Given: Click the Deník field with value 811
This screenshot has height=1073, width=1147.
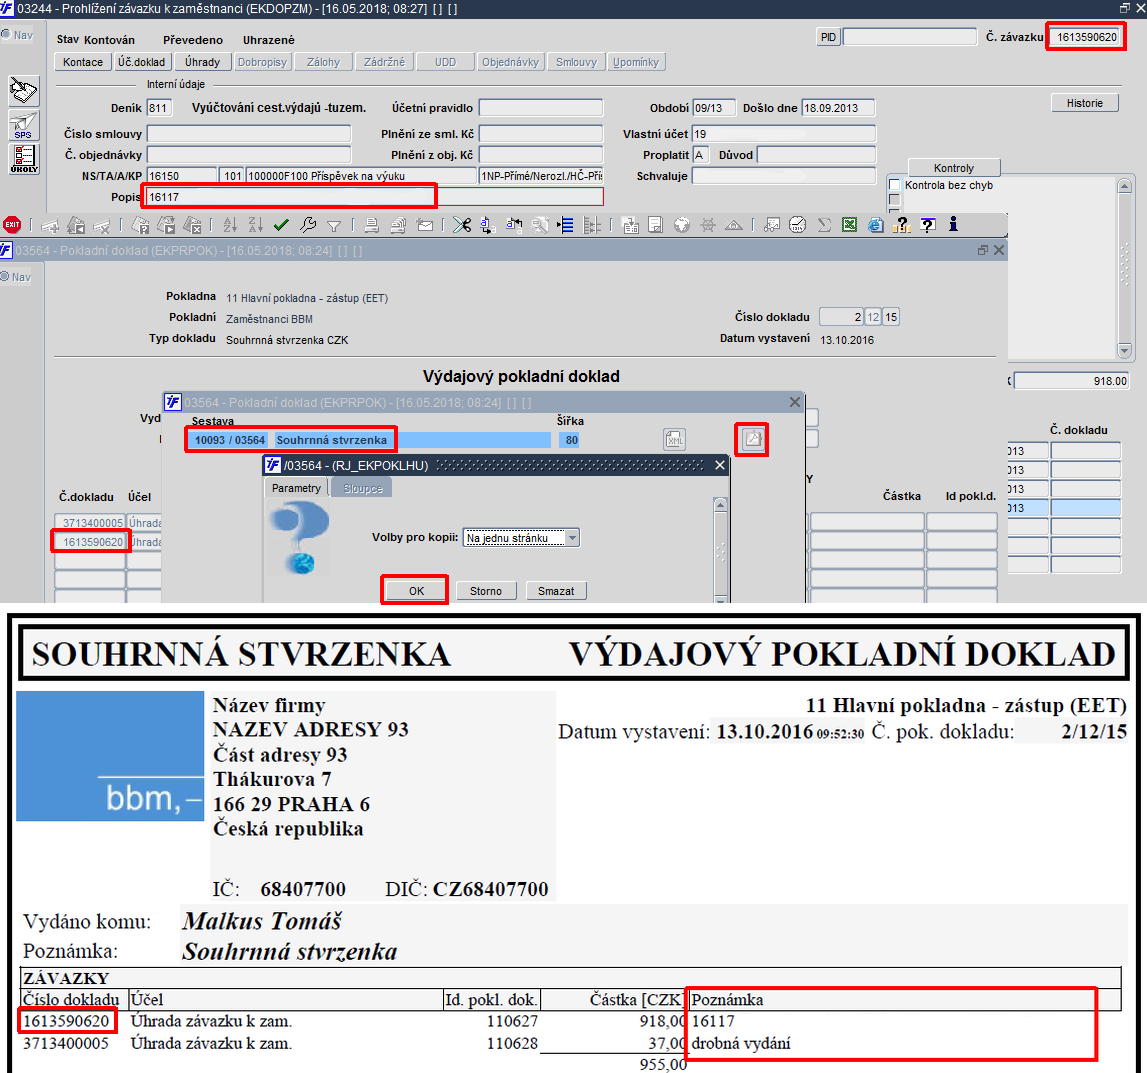Looking at the screenshot, I should point(159,108).
